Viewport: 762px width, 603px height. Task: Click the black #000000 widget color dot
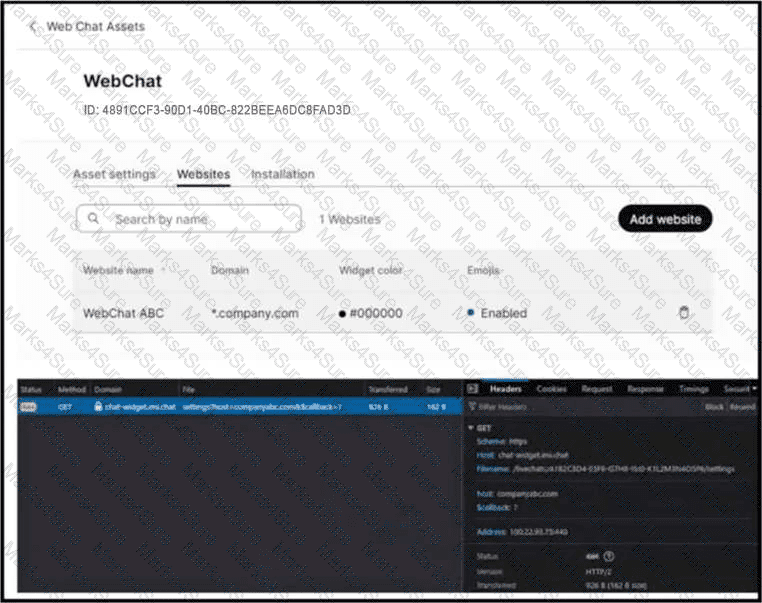pos(342,314)
